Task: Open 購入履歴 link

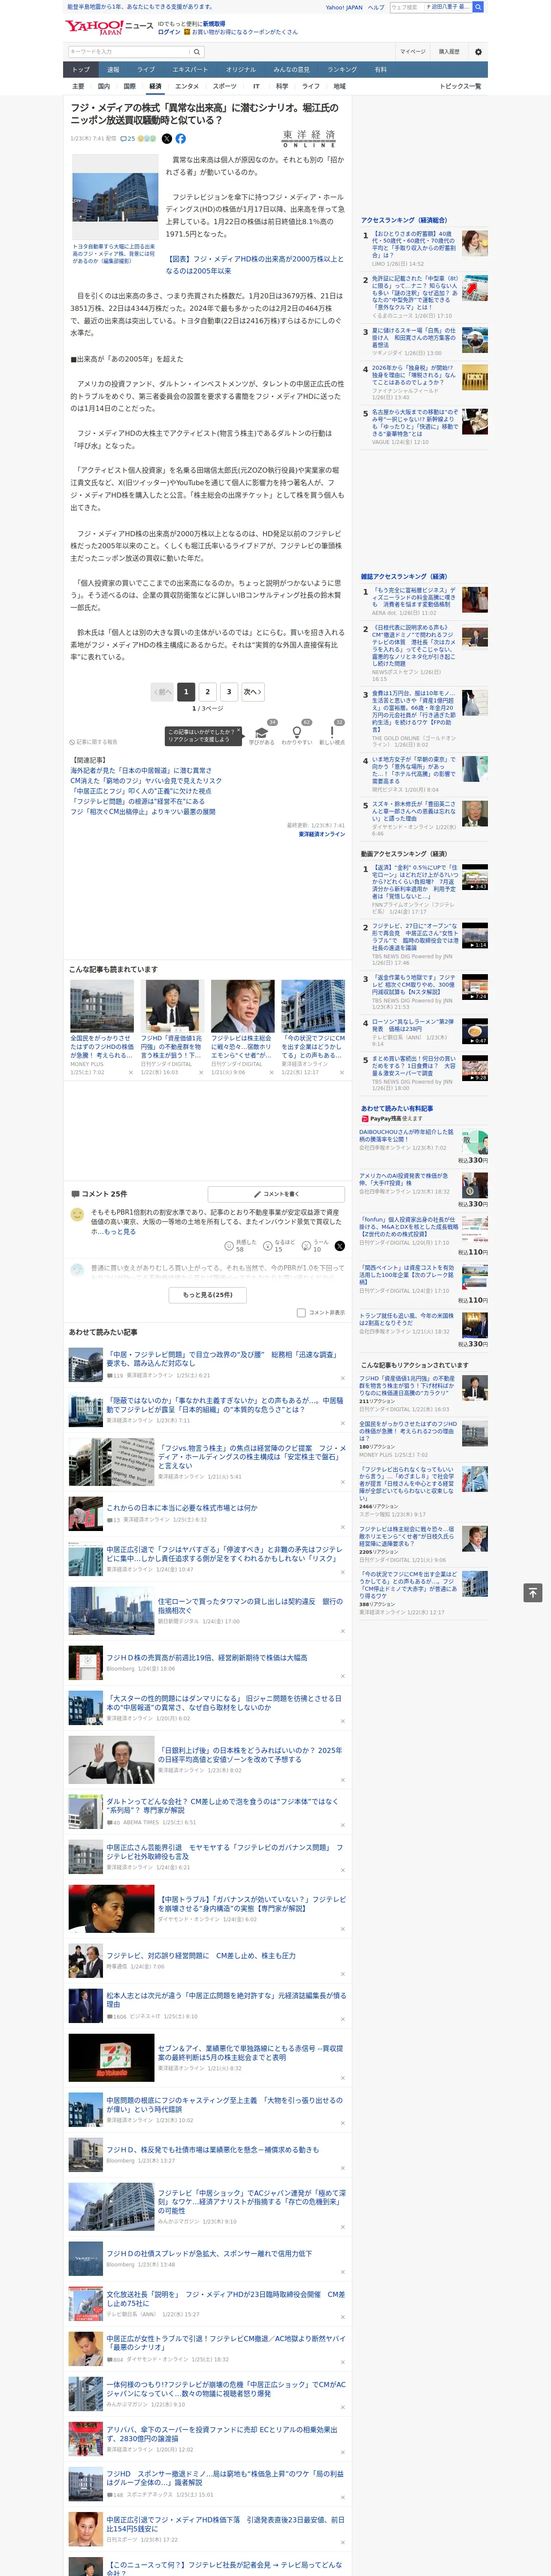Action: pos(449,51)
